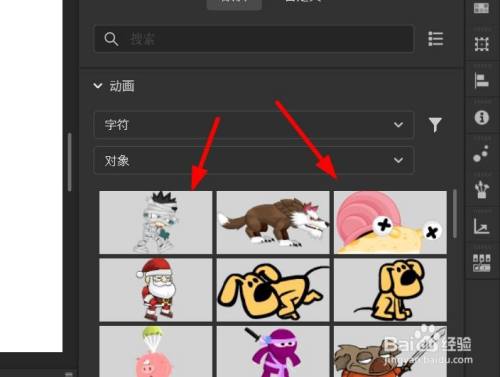Click the left panel vertical scrollbar
This screenshot has width=500, height=377.
coord(69,162)
